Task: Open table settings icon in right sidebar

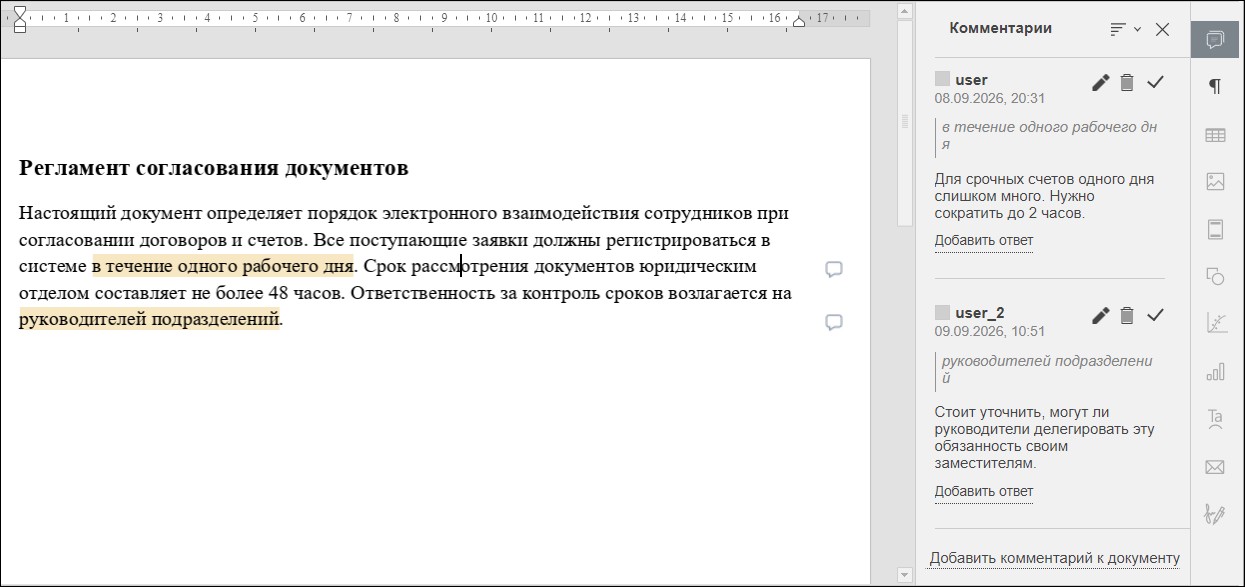Action: [1215, 135]
